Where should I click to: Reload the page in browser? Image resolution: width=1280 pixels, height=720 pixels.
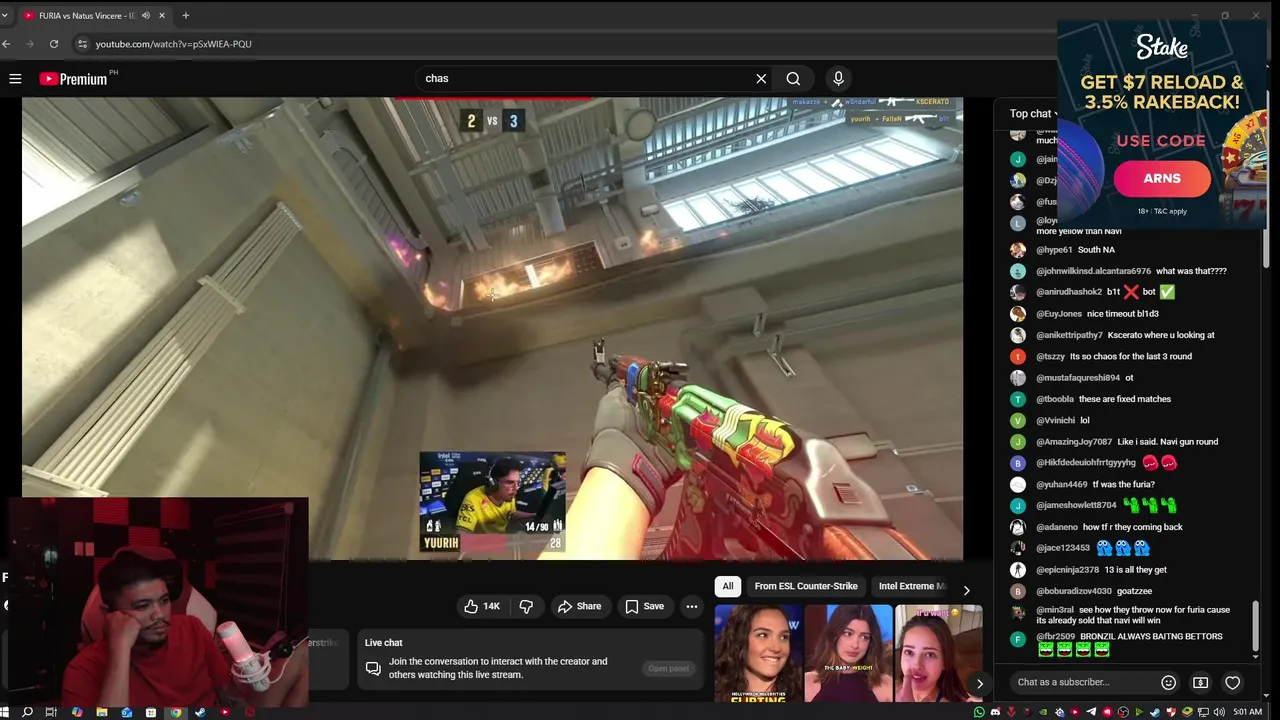coord(54,44)
